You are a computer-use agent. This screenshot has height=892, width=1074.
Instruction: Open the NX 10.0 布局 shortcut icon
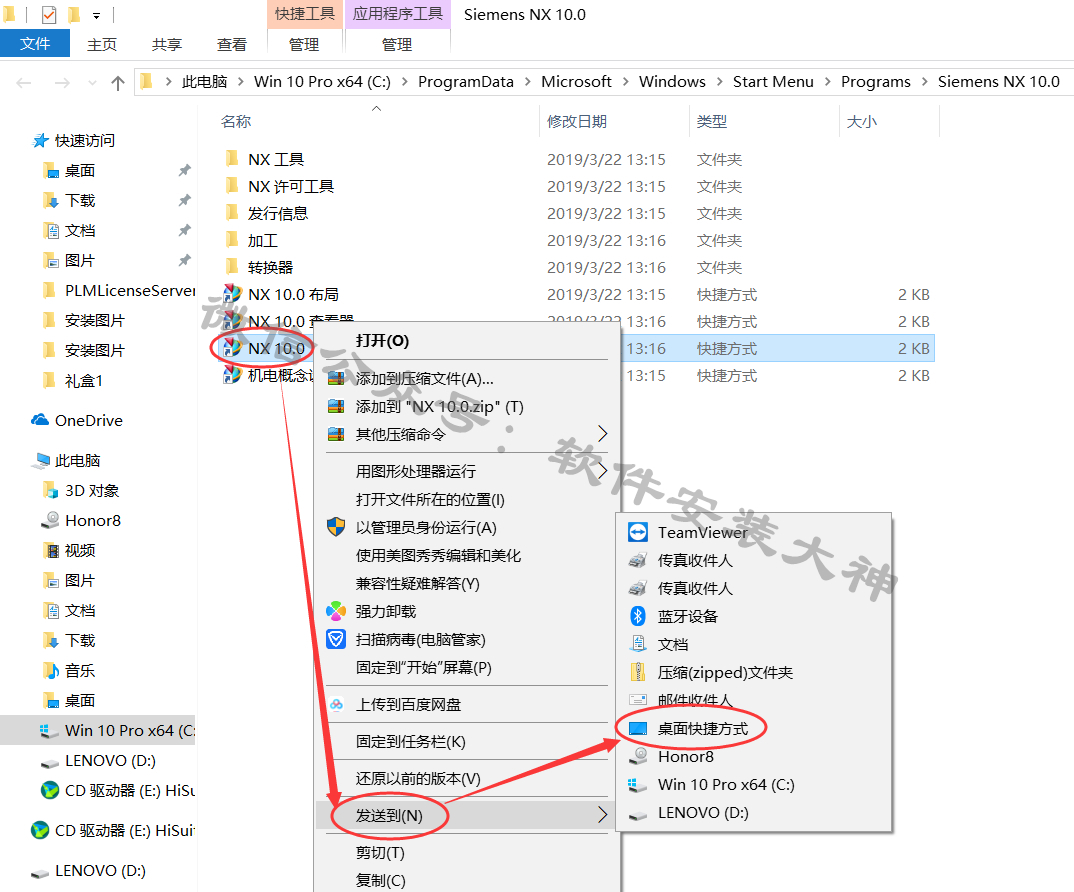point(232,294)
